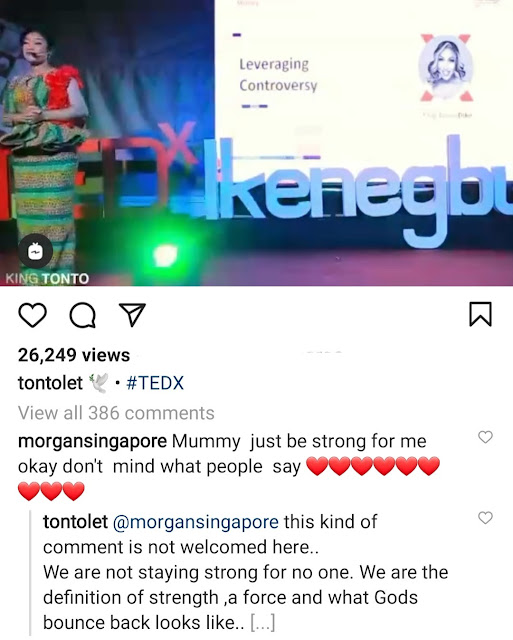
Task: Open comments via speech bubble icon
Action: [x=83, y=315]
